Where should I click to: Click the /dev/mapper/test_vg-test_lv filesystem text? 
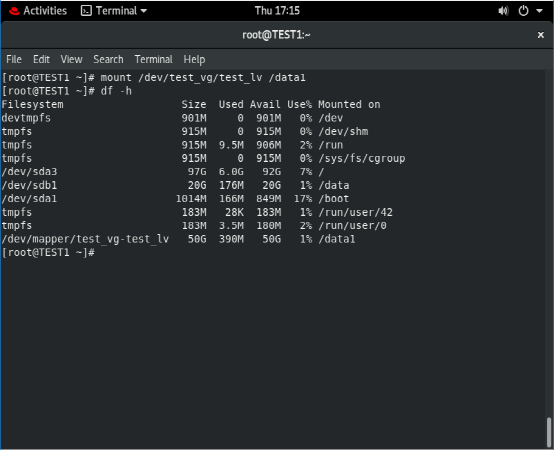pyautogui.click(x=85, y=239)
